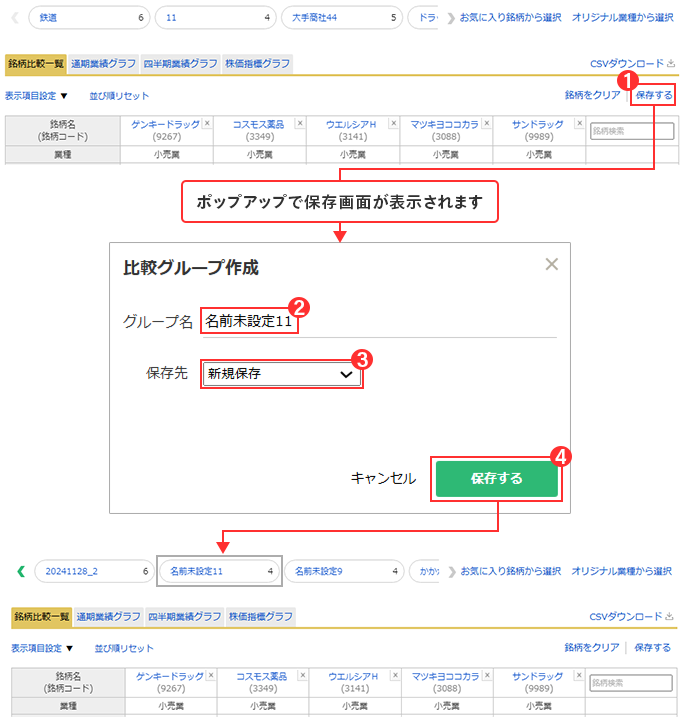Expand 表示項目設定 menu in upper screenshot
Image resolution: width=680 pixels, height=717 pixels.
pyautogui.click(x=36, y=96)
